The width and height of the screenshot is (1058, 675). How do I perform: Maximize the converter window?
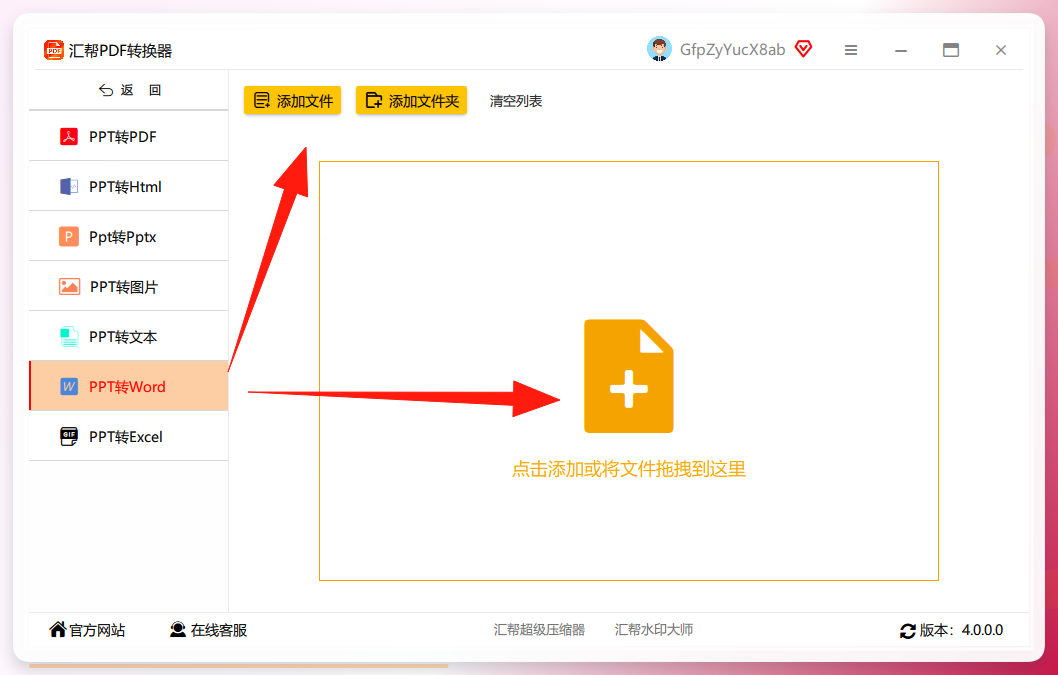tap(951, 50)
